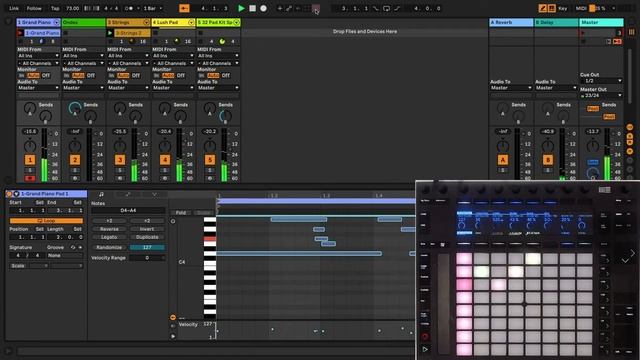Click the Follow button
The height and width of the screenshot is (360, 640).
pyautogui.click(x=34, y=8)
